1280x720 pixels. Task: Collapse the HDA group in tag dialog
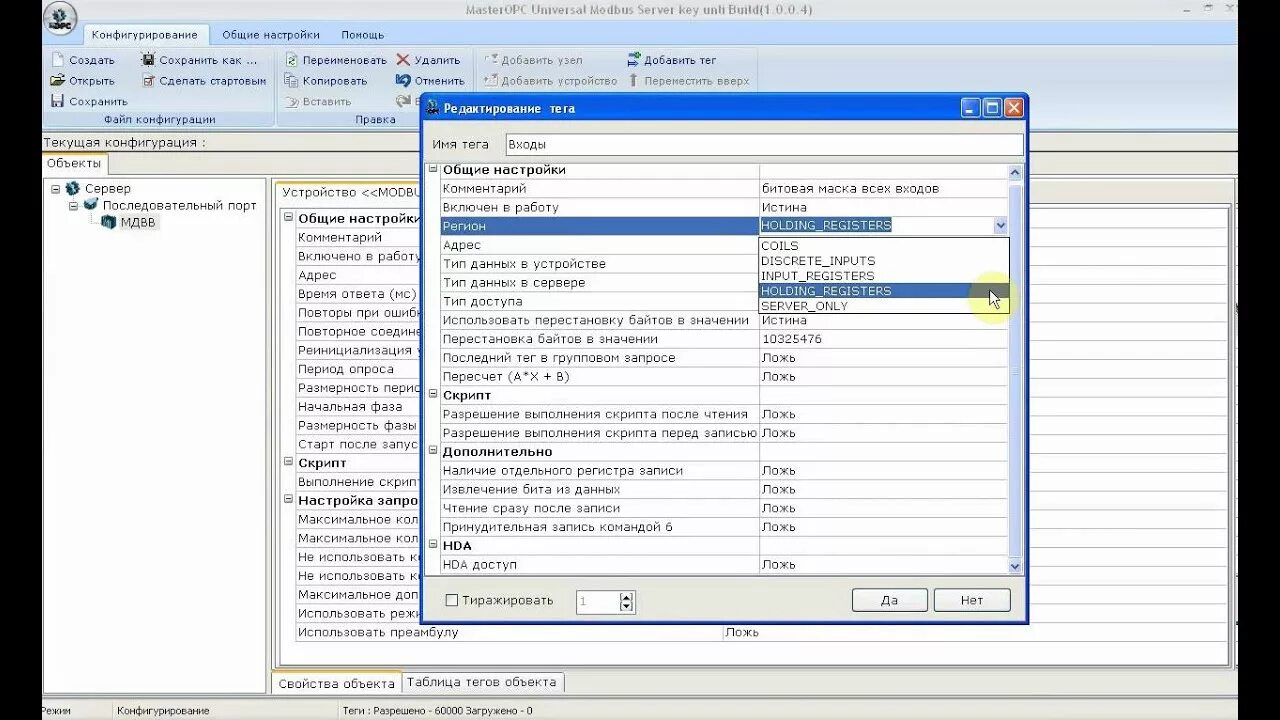click(x=433, y=545)
